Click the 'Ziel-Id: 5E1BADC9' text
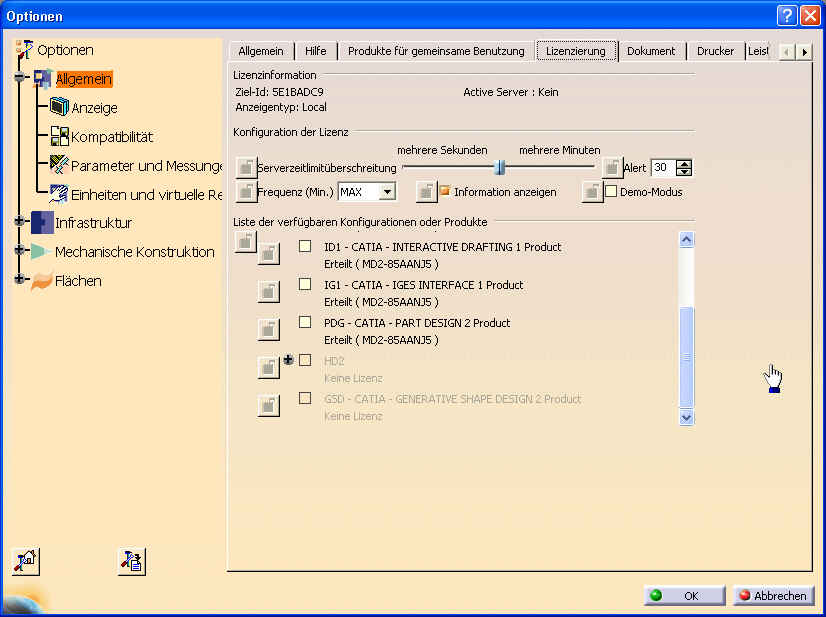Viewport: 826px width, 617px height. 279,92
